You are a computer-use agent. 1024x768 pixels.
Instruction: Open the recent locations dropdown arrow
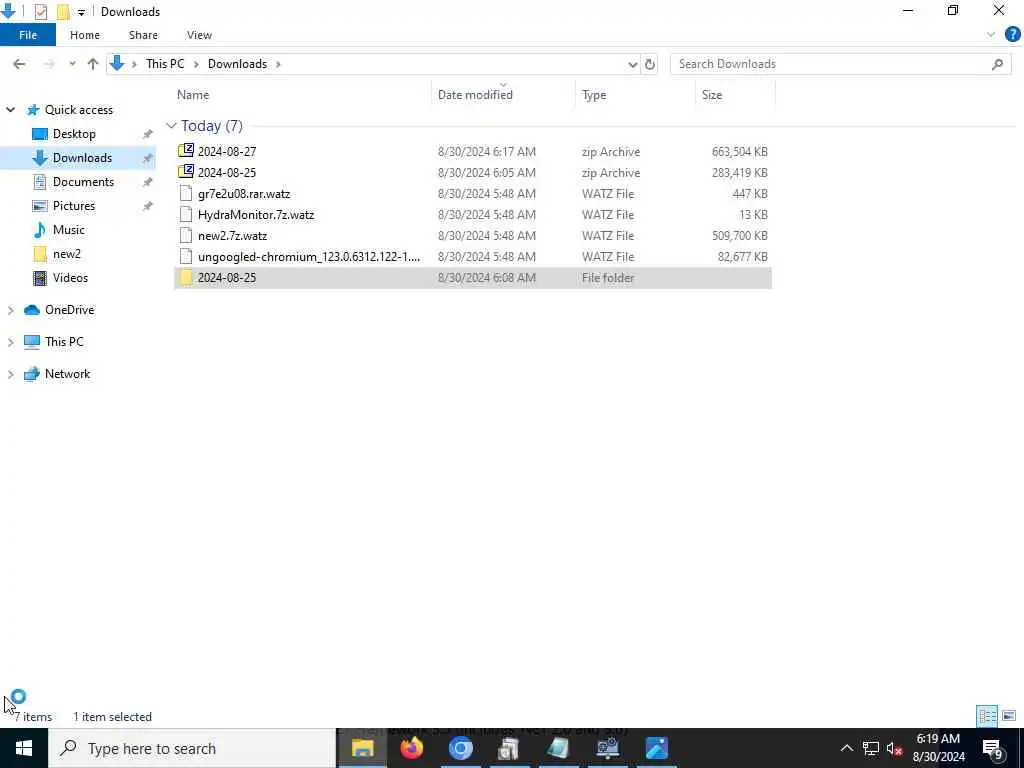tap(72, 64)
